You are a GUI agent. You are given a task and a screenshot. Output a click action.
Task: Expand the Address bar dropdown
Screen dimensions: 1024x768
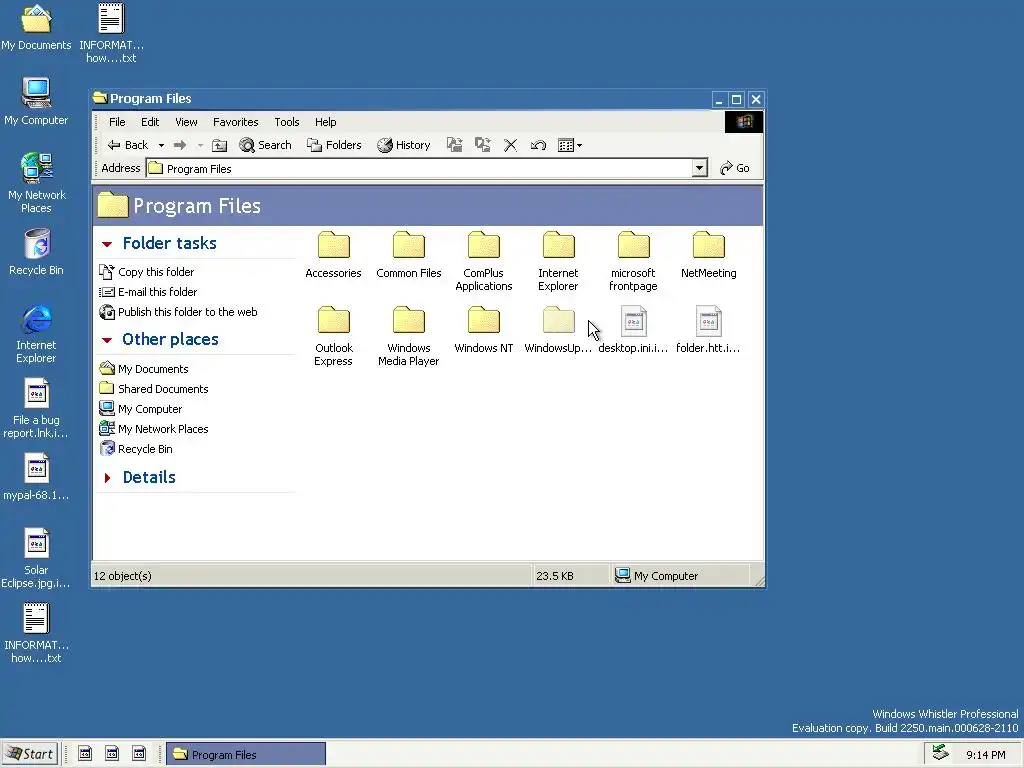coord(699,168)
